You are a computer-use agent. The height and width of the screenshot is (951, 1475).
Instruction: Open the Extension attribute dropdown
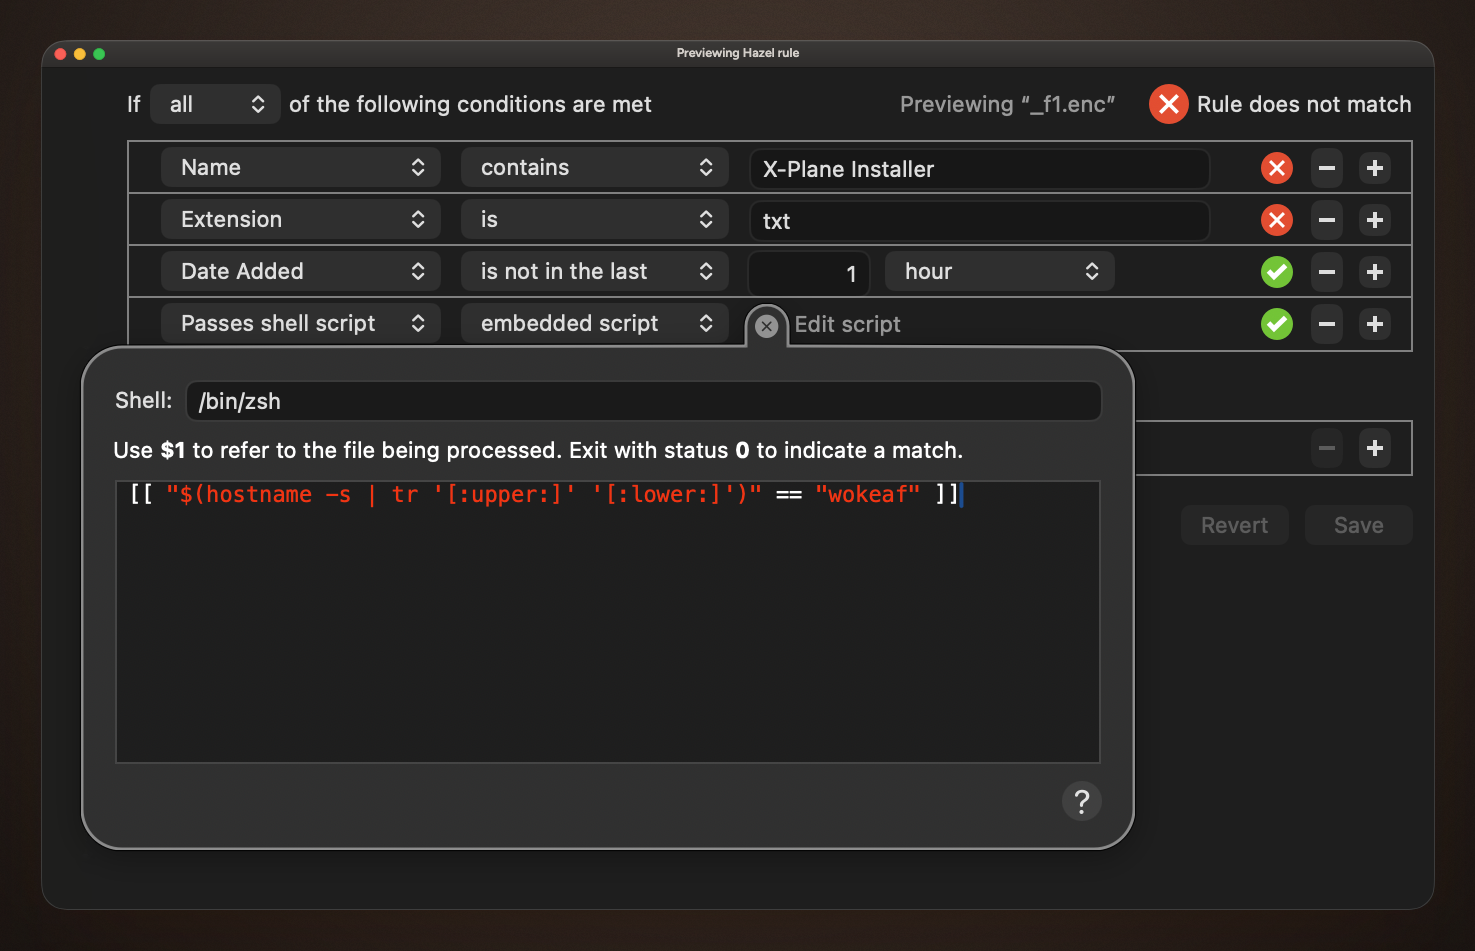(x=300, y=220)
